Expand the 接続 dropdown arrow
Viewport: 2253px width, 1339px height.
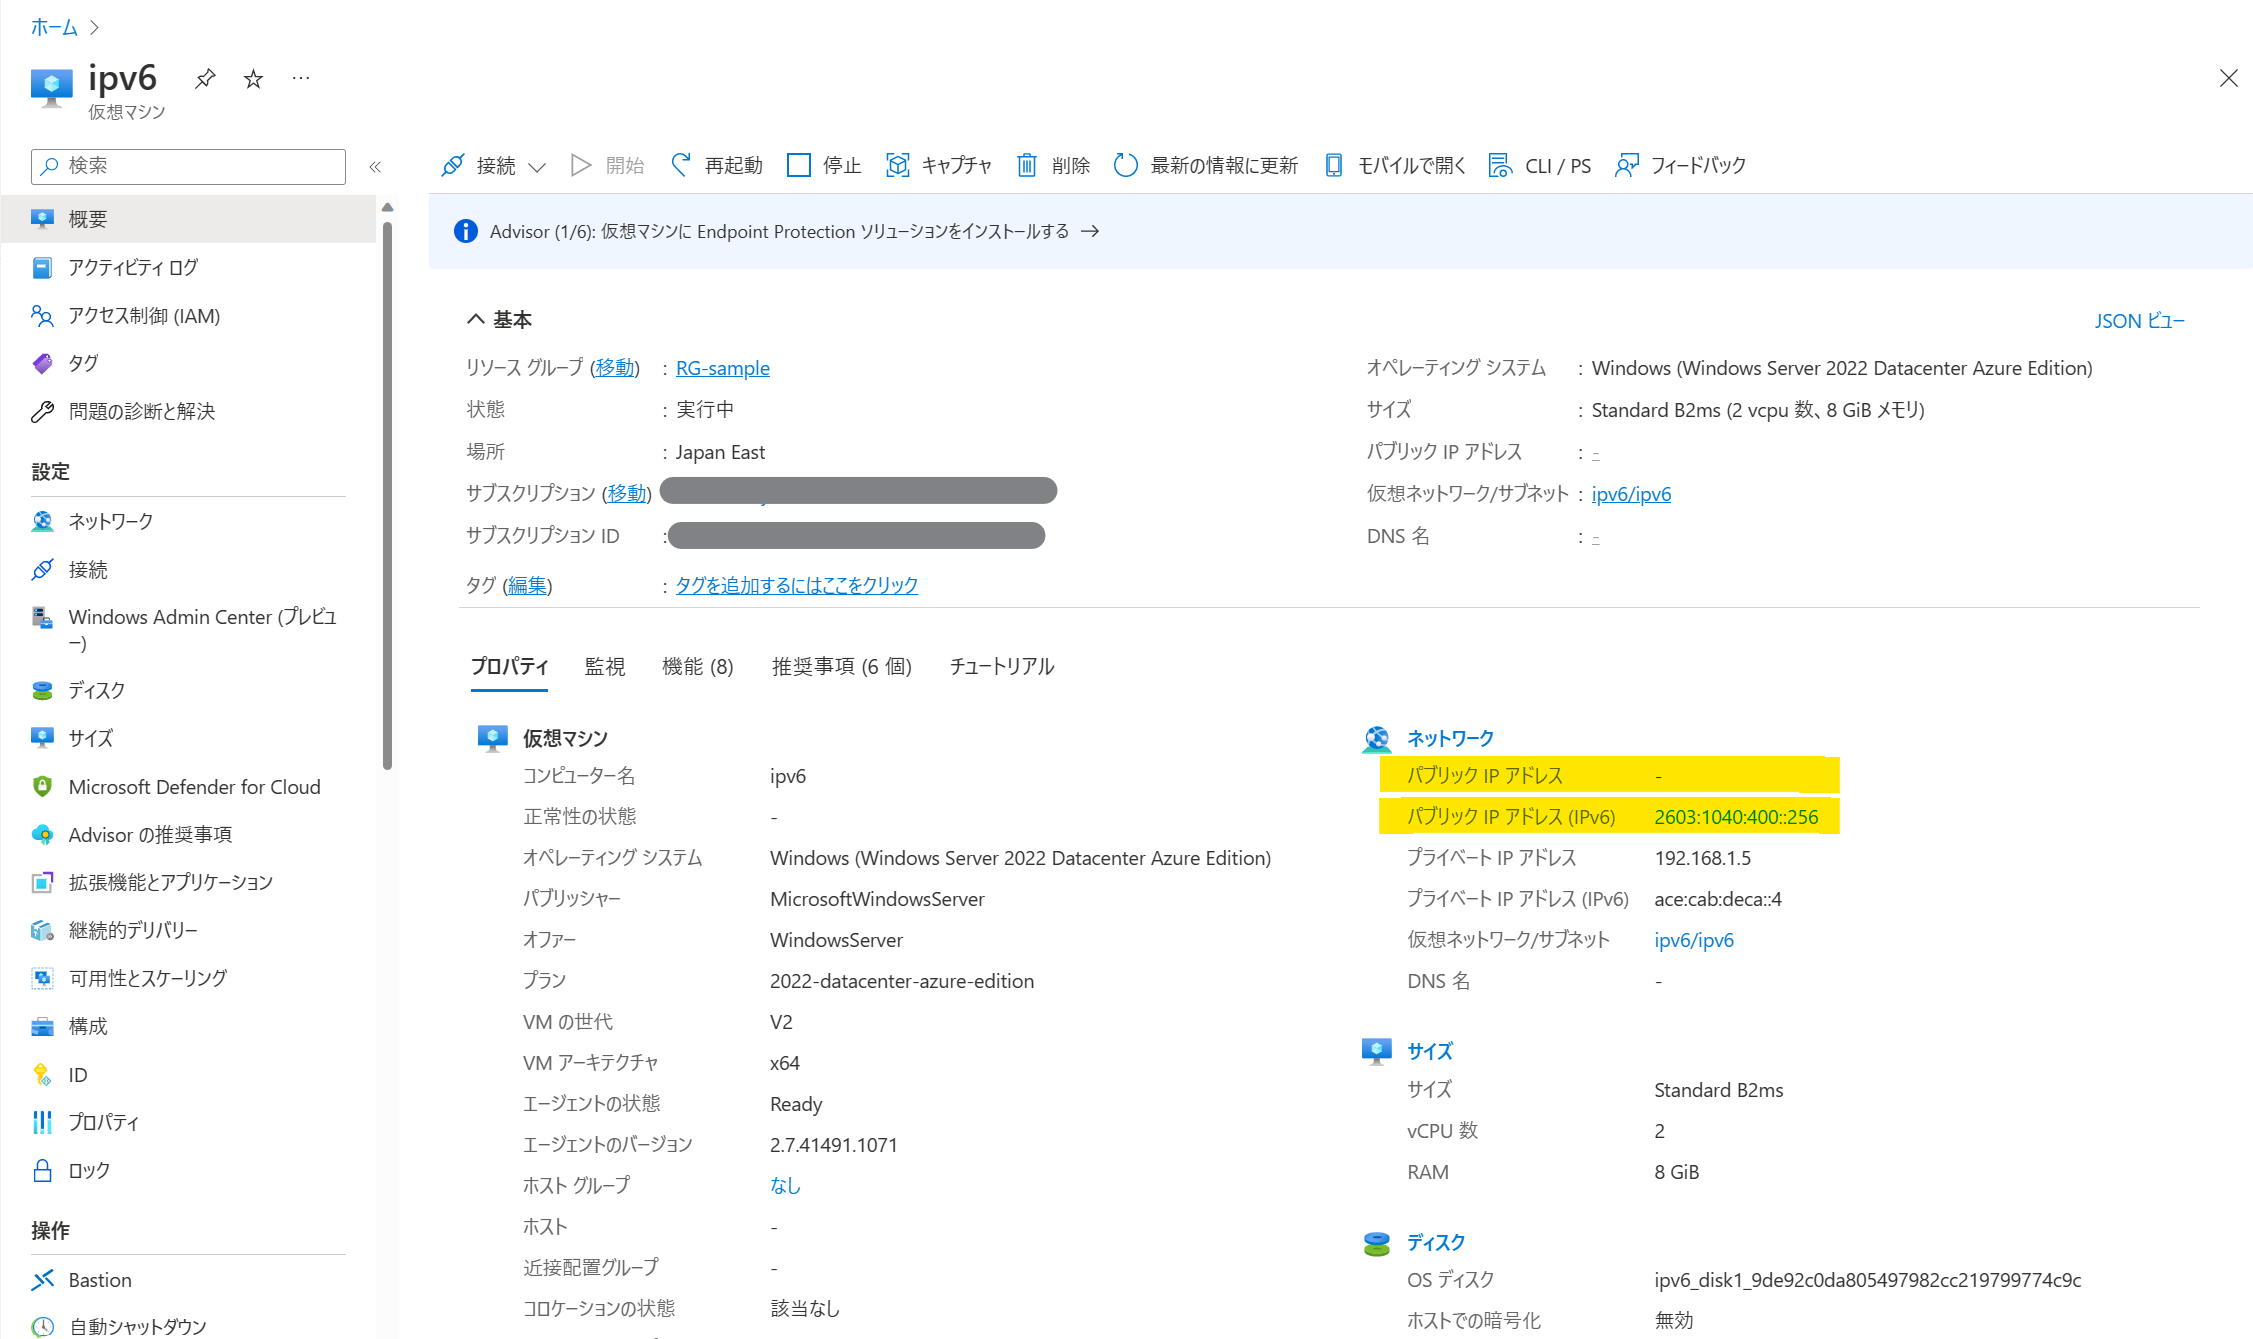tap(537, 167)
